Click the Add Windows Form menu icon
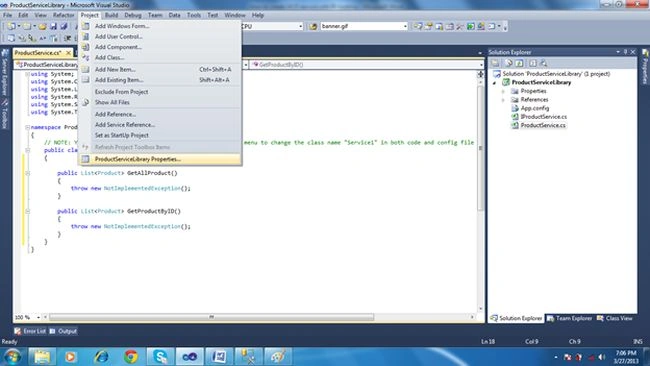The height and width of the screenshot is (366, 650). pos(85,26)
